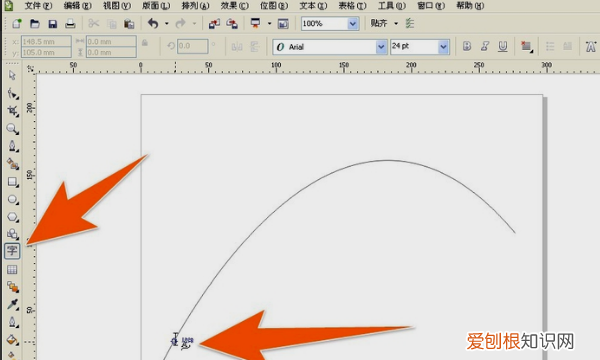Click the Cut scissors icon
600x360 pixels.
tap(94, 24)
